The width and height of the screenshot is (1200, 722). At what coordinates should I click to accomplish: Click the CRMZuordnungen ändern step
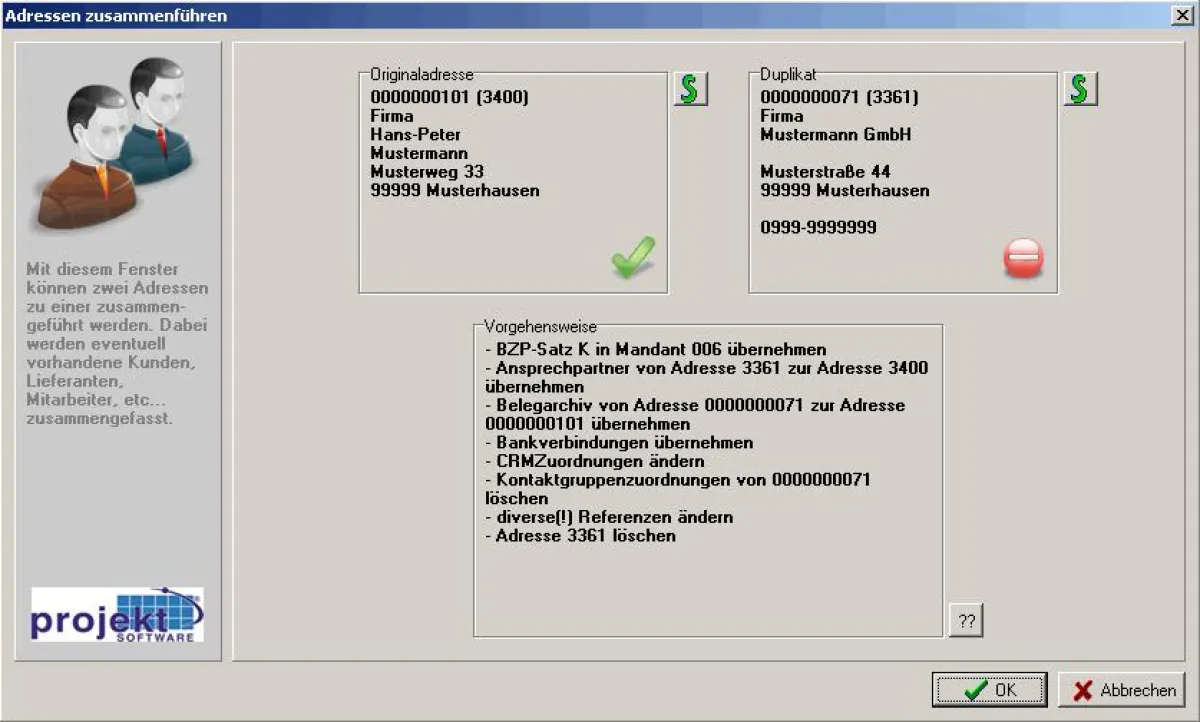coord(594,461)
